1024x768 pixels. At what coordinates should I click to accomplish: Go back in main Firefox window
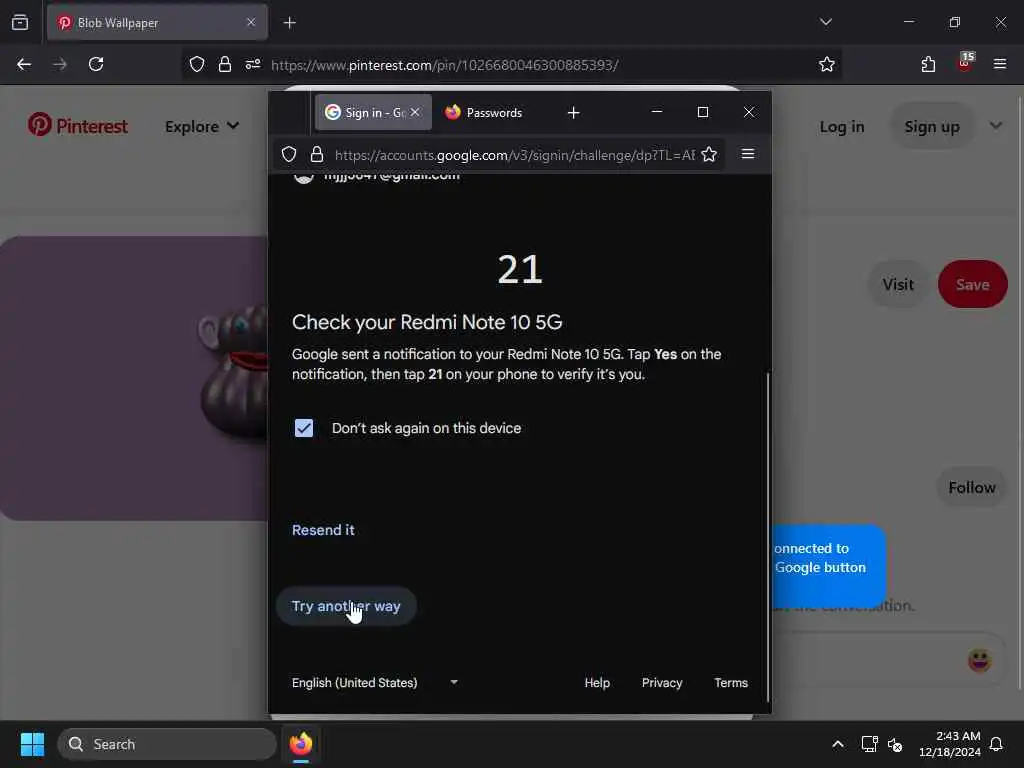(x=24, y=64)
